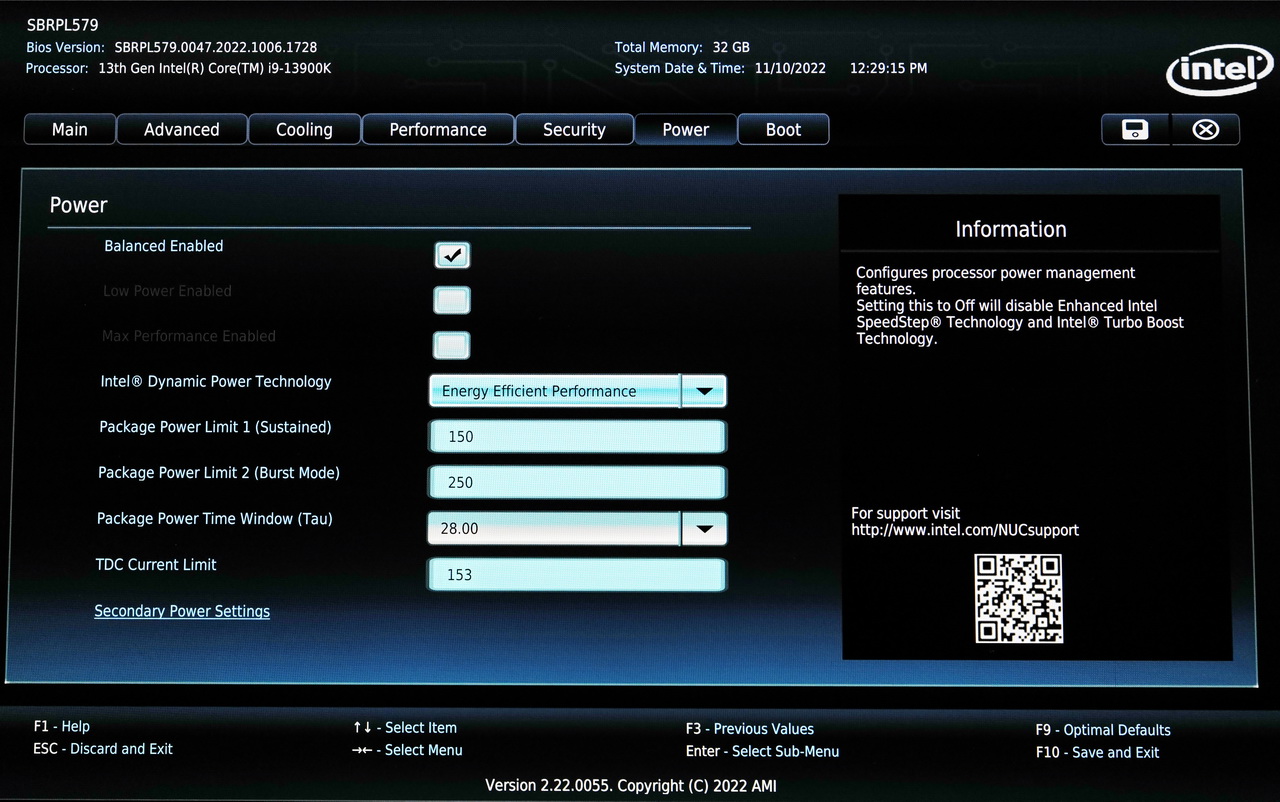The width and height of the screenshot is (1280, 802).
Task: Edit Package Power Limit 1 field showing 150
Action: click(577, 436)
